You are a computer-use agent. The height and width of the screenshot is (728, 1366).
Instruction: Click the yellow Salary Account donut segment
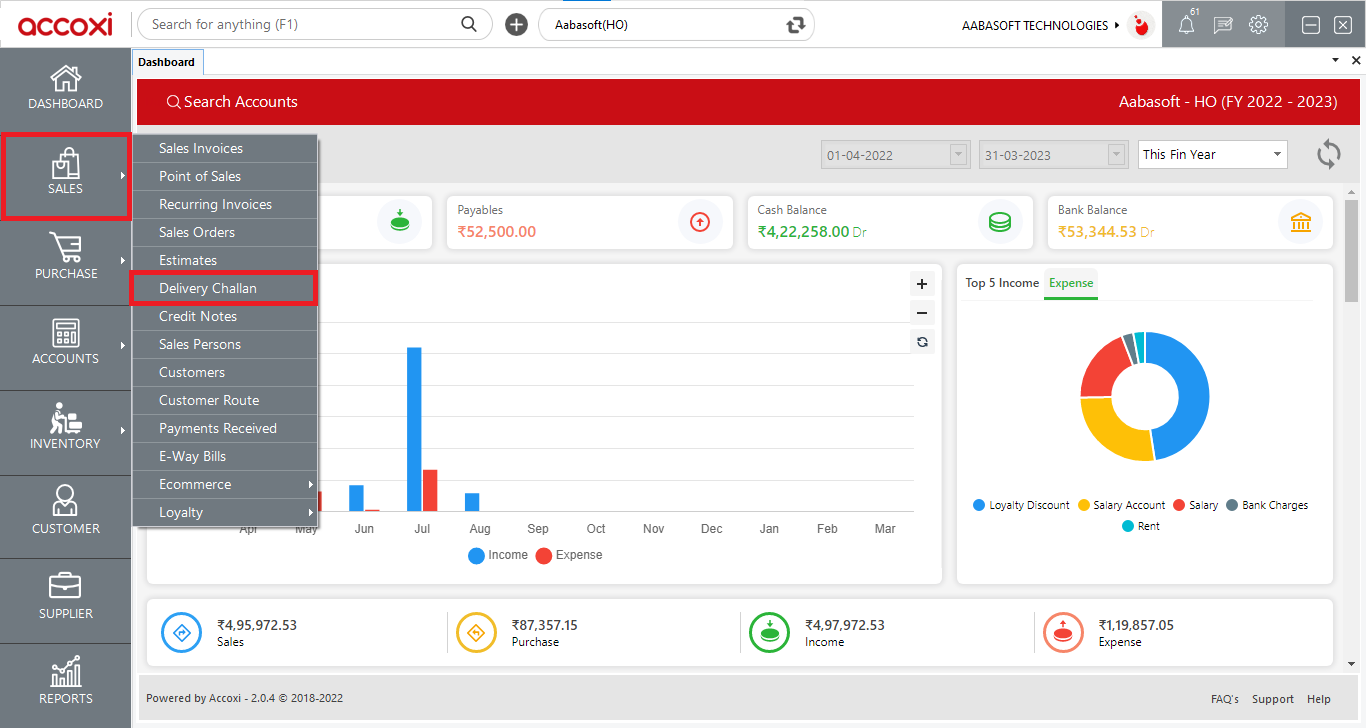click(1110, 432)
